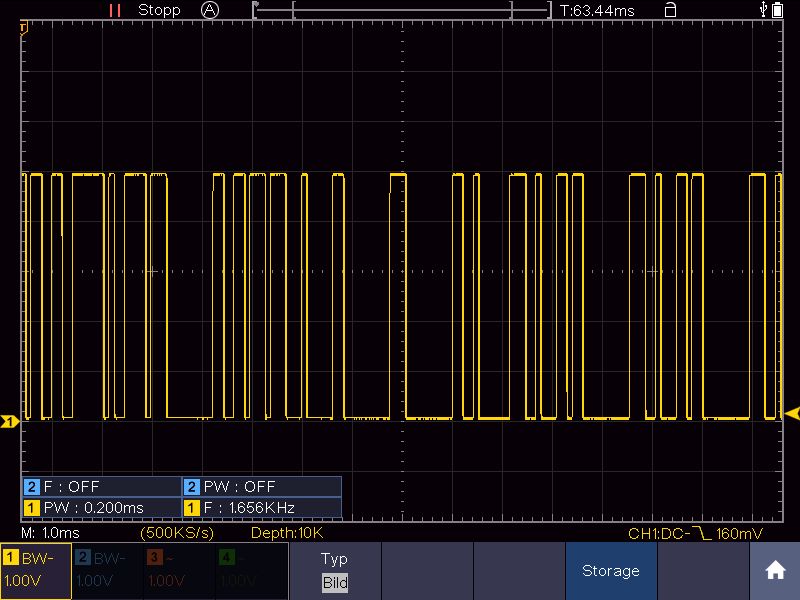
Task: Click the Depth:10K memory depth readout
Action: [287, 533]
